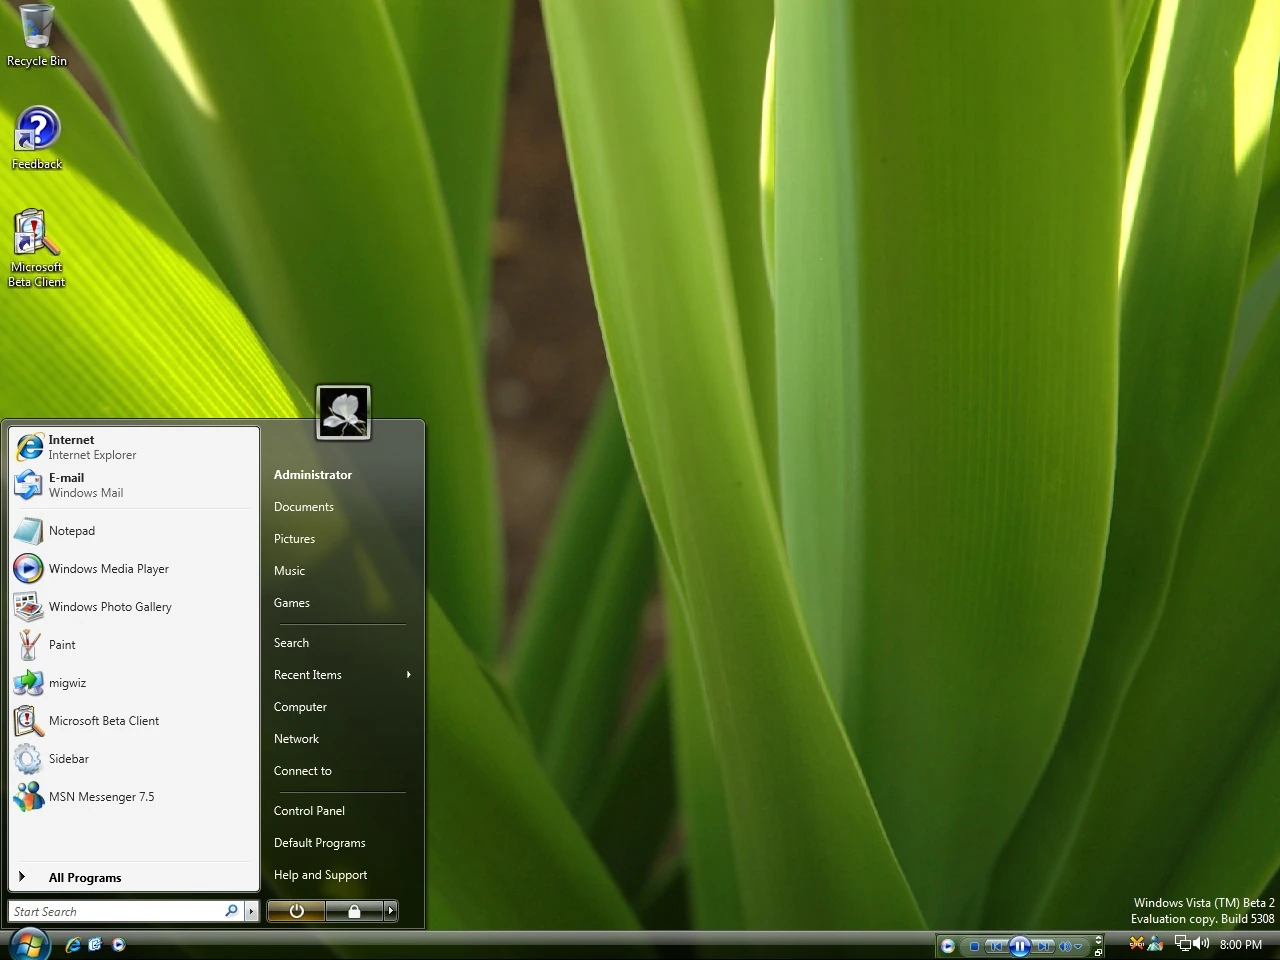Launch Windows Mail from the E-mail entry
1280x960 pixels.
[134, 485]
